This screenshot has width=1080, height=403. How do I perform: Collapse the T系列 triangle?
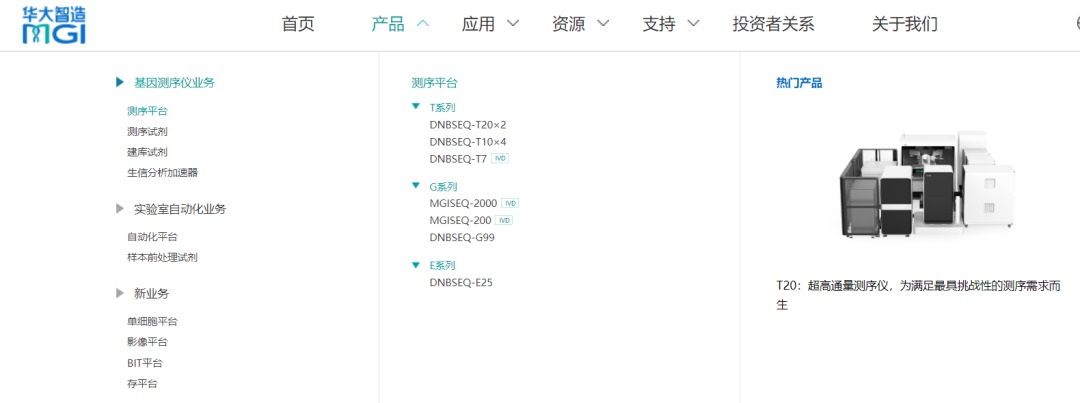[415, 107]
